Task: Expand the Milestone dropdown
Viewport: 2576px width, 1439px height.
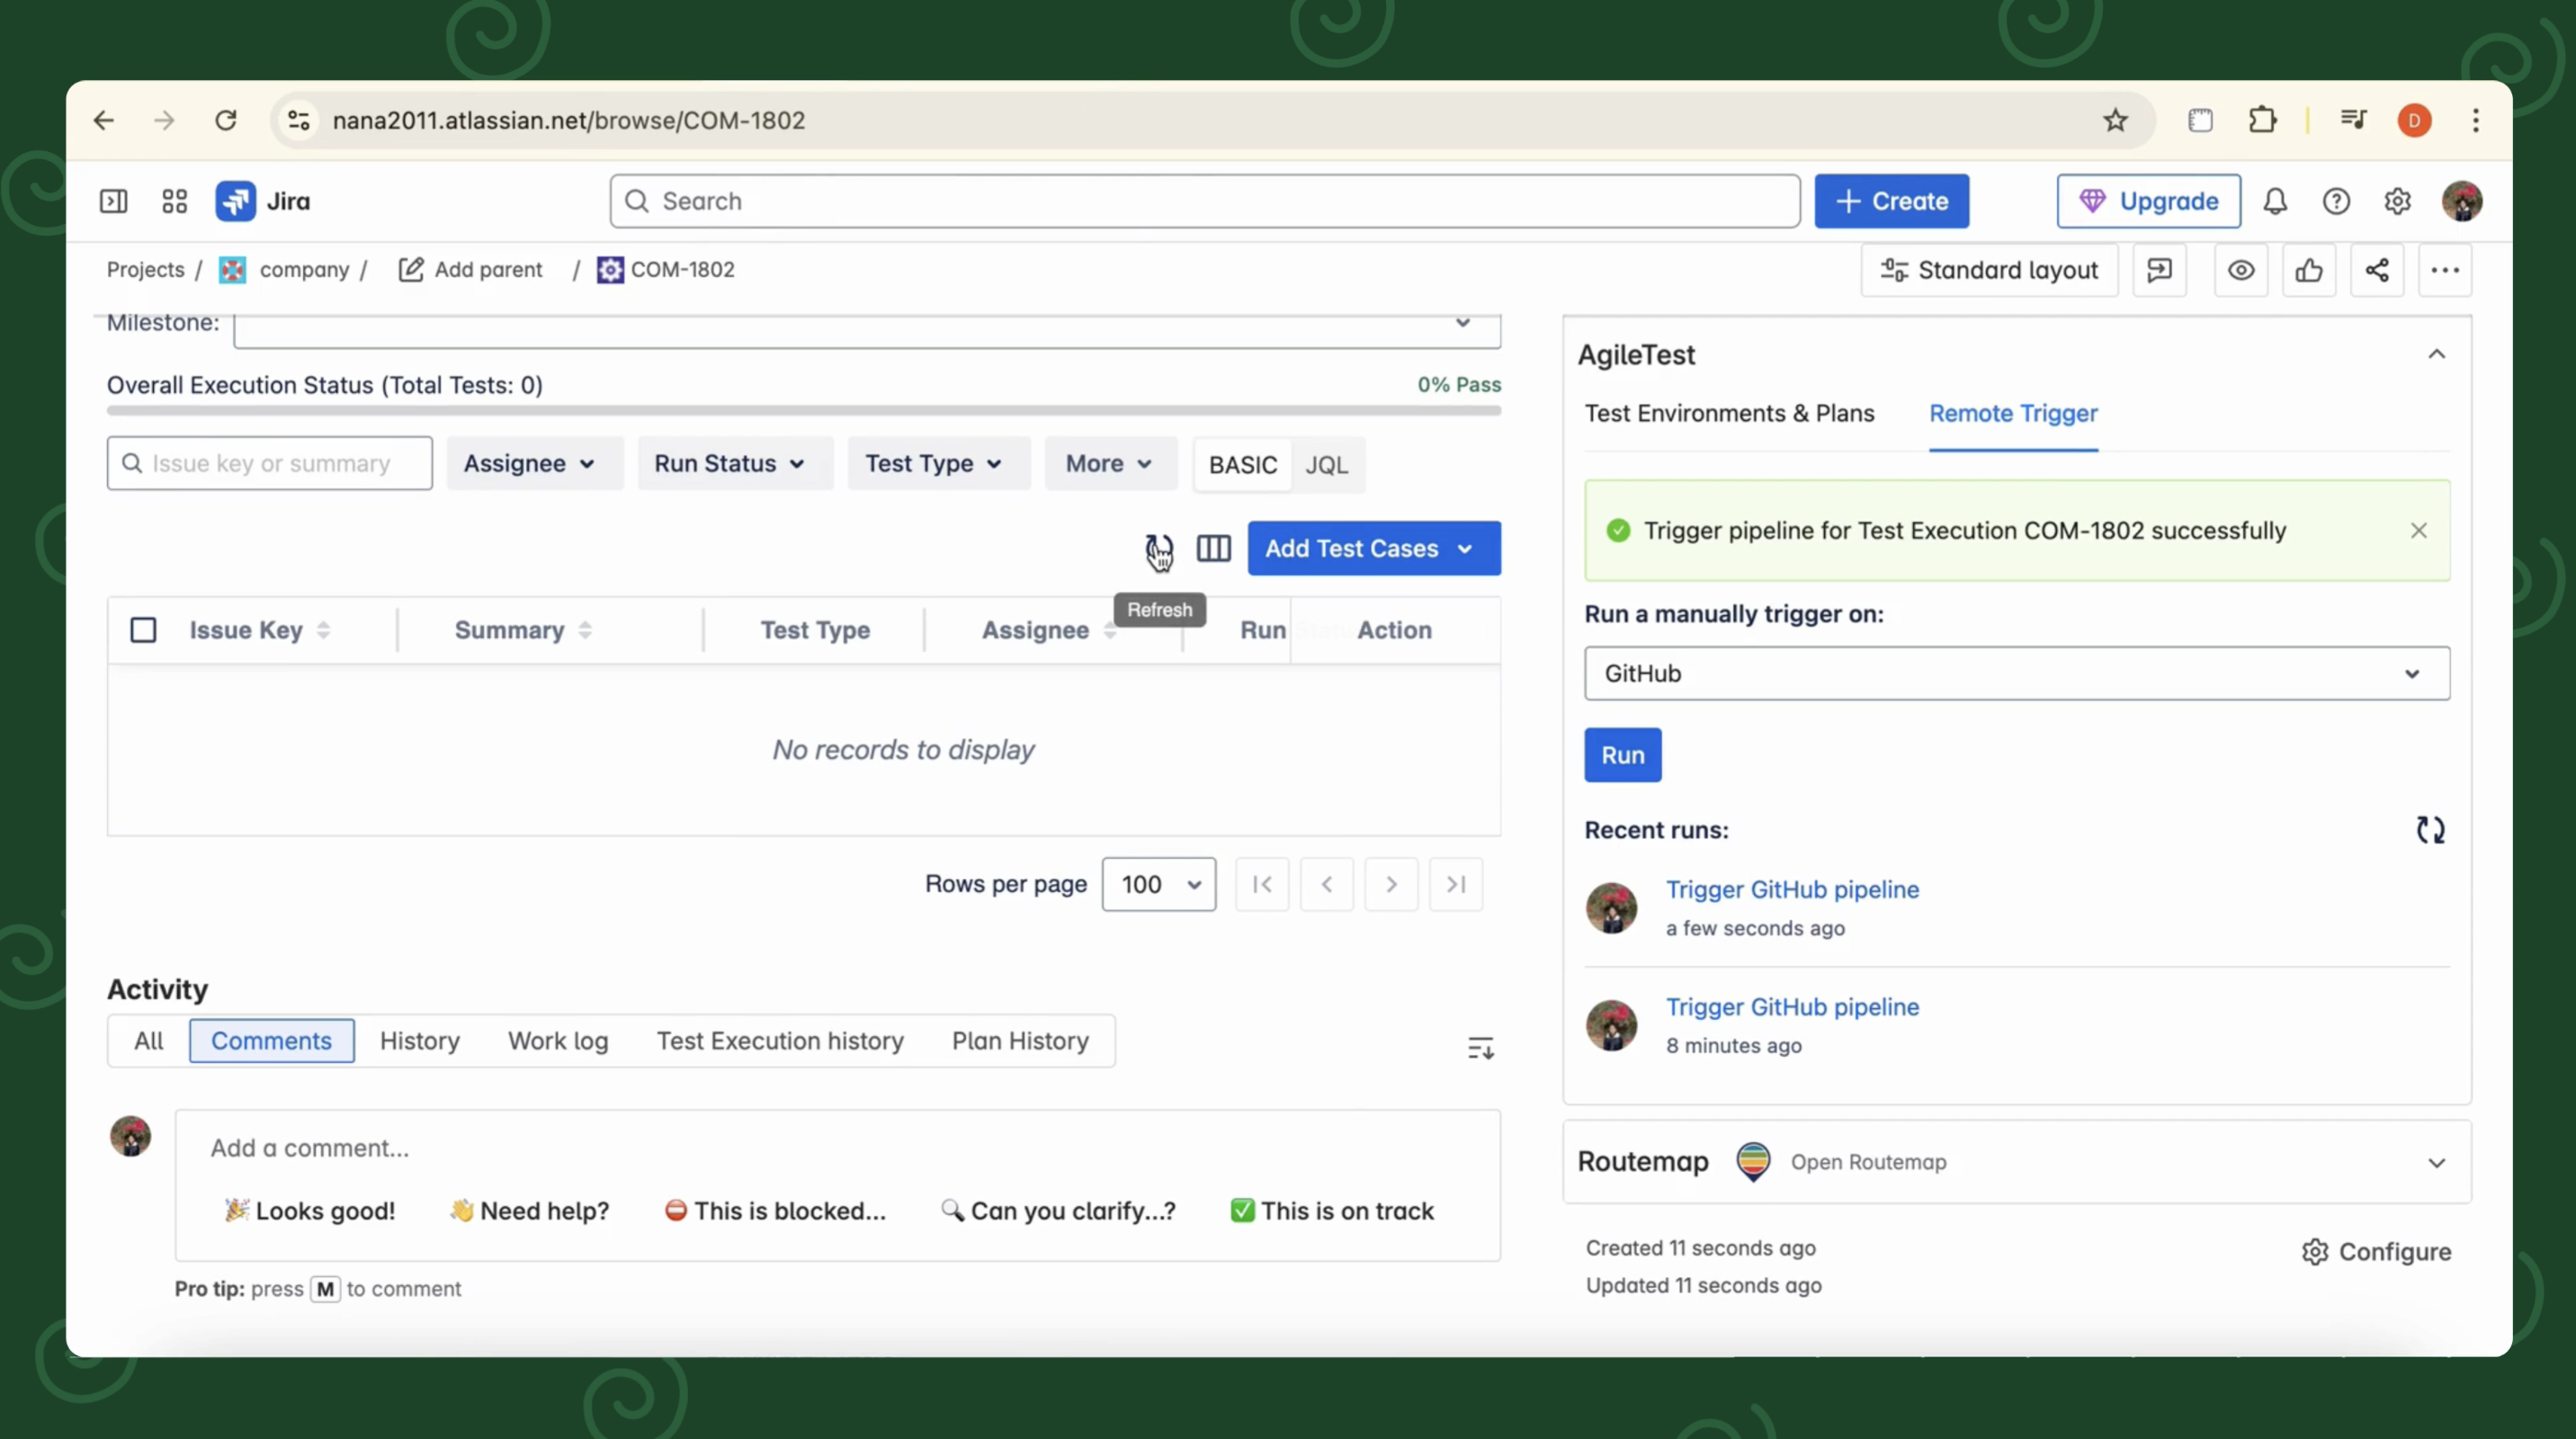Action: (x=1463, y=323)
